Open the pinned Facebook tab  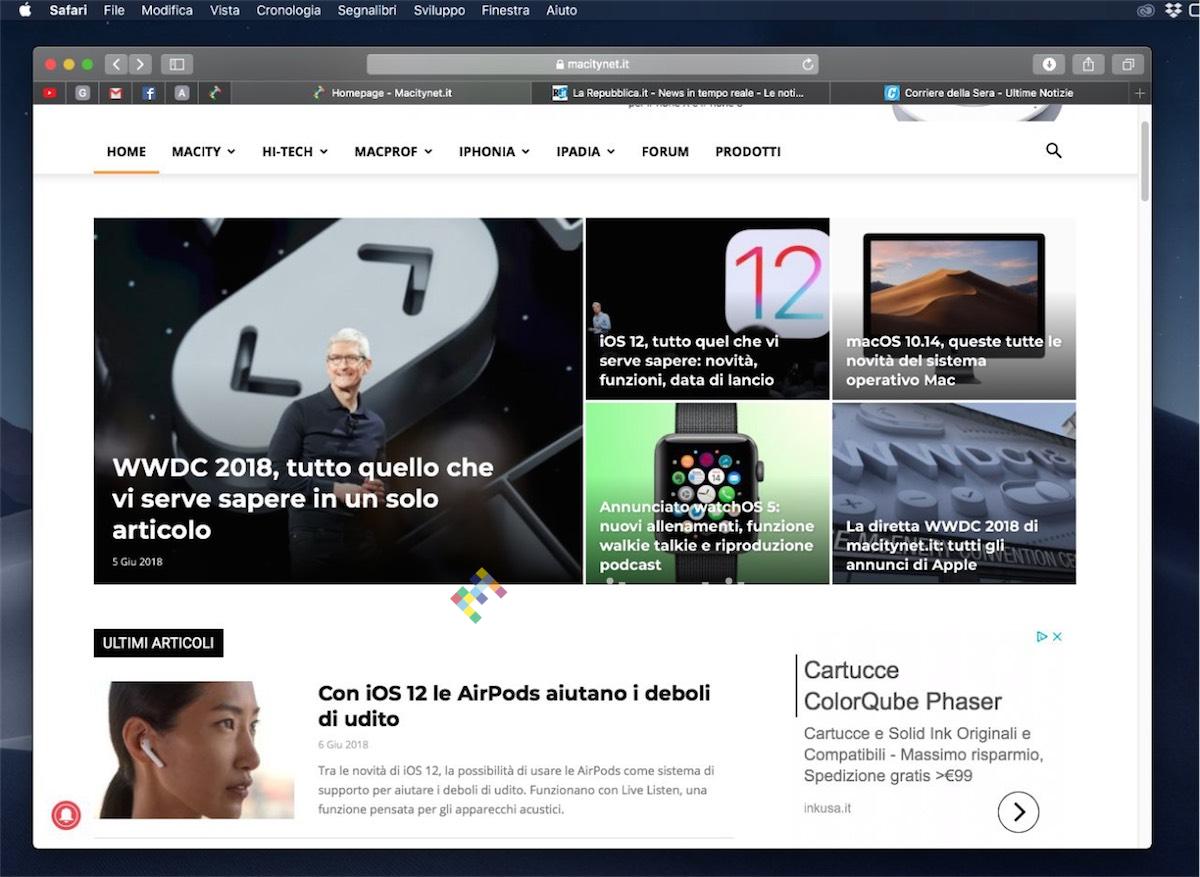(149, 93)
